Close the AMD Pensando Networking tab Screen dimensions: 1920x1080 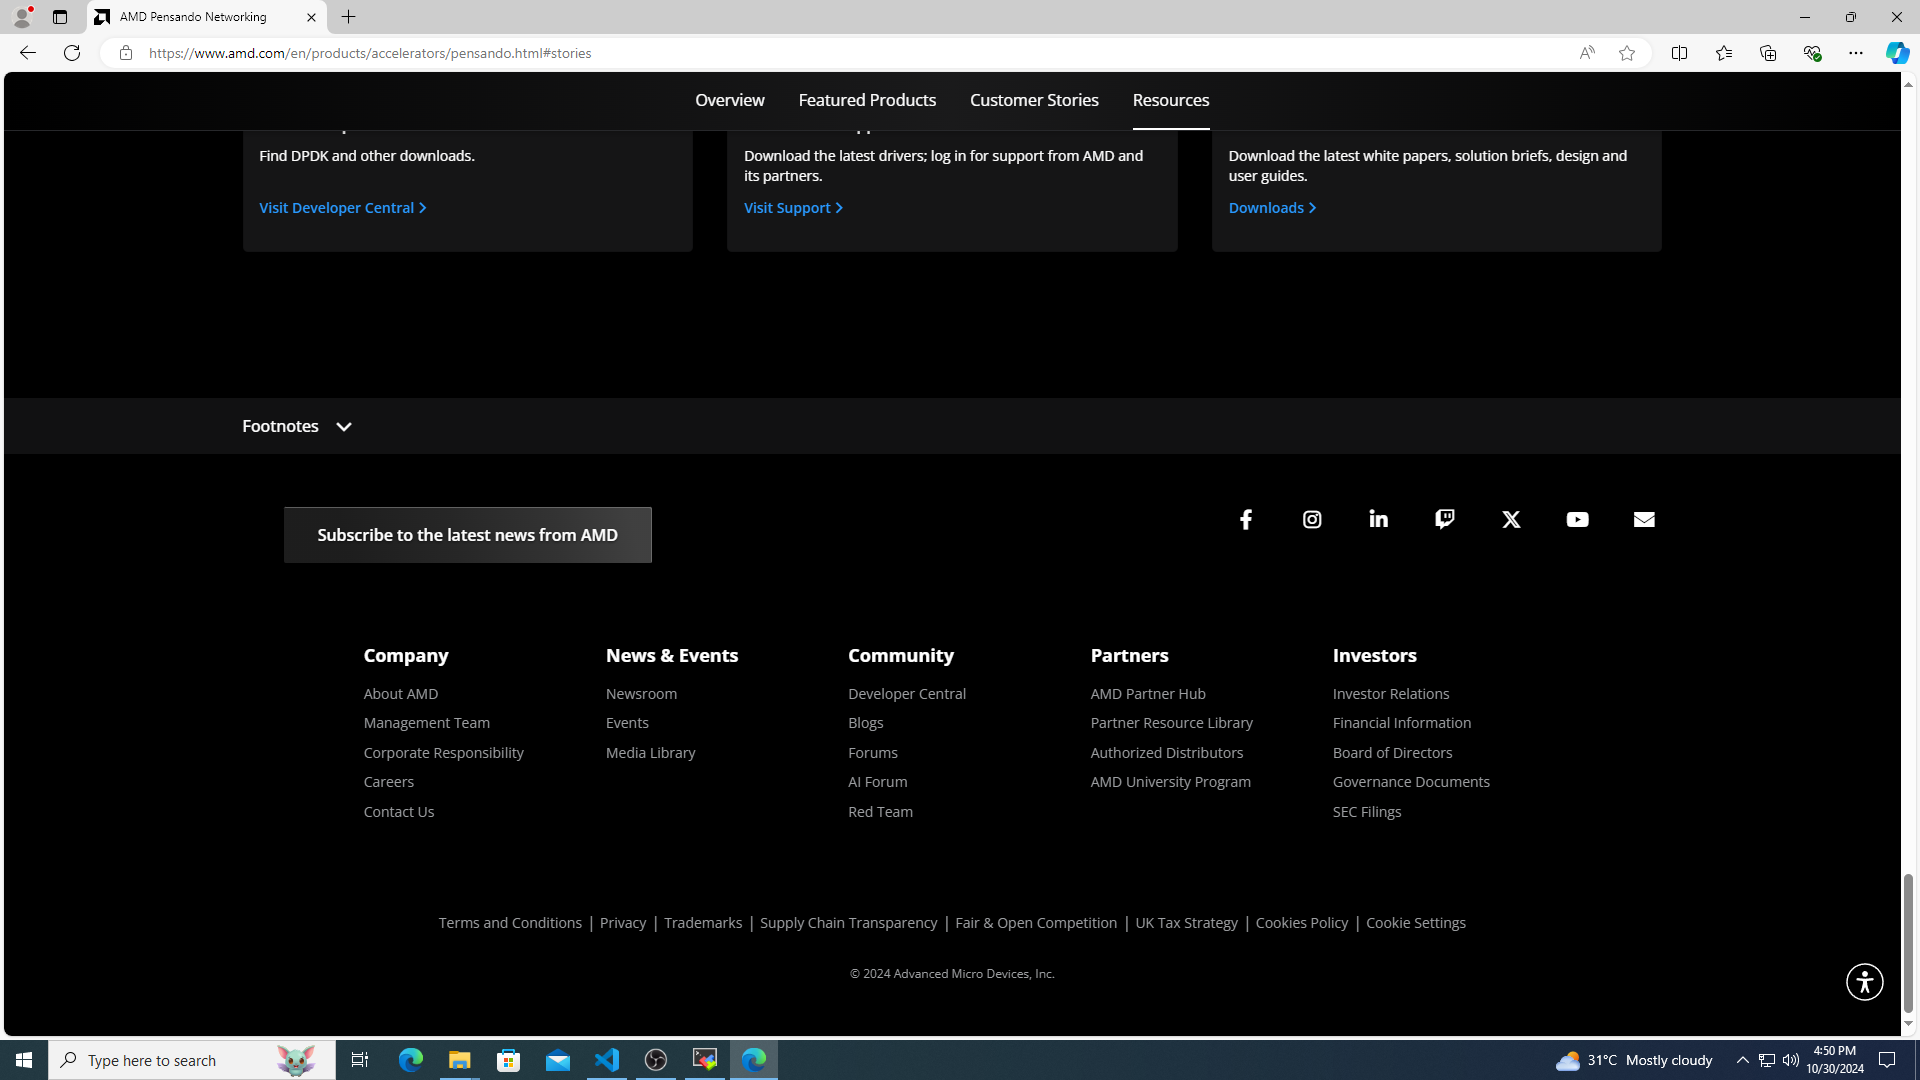[311, 17]
